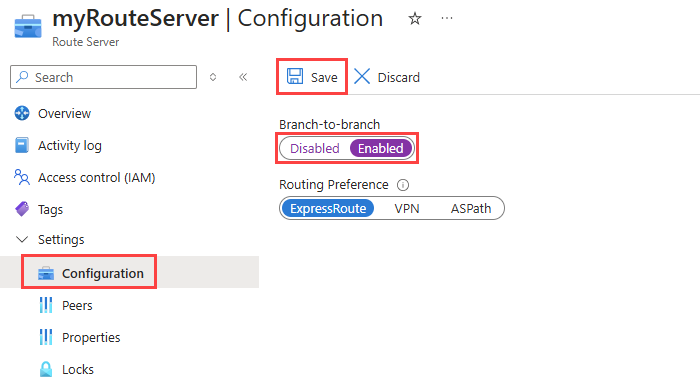Select VPN routing preference
The height and width of the screenshot is (388, 700).
pos(407,209)
